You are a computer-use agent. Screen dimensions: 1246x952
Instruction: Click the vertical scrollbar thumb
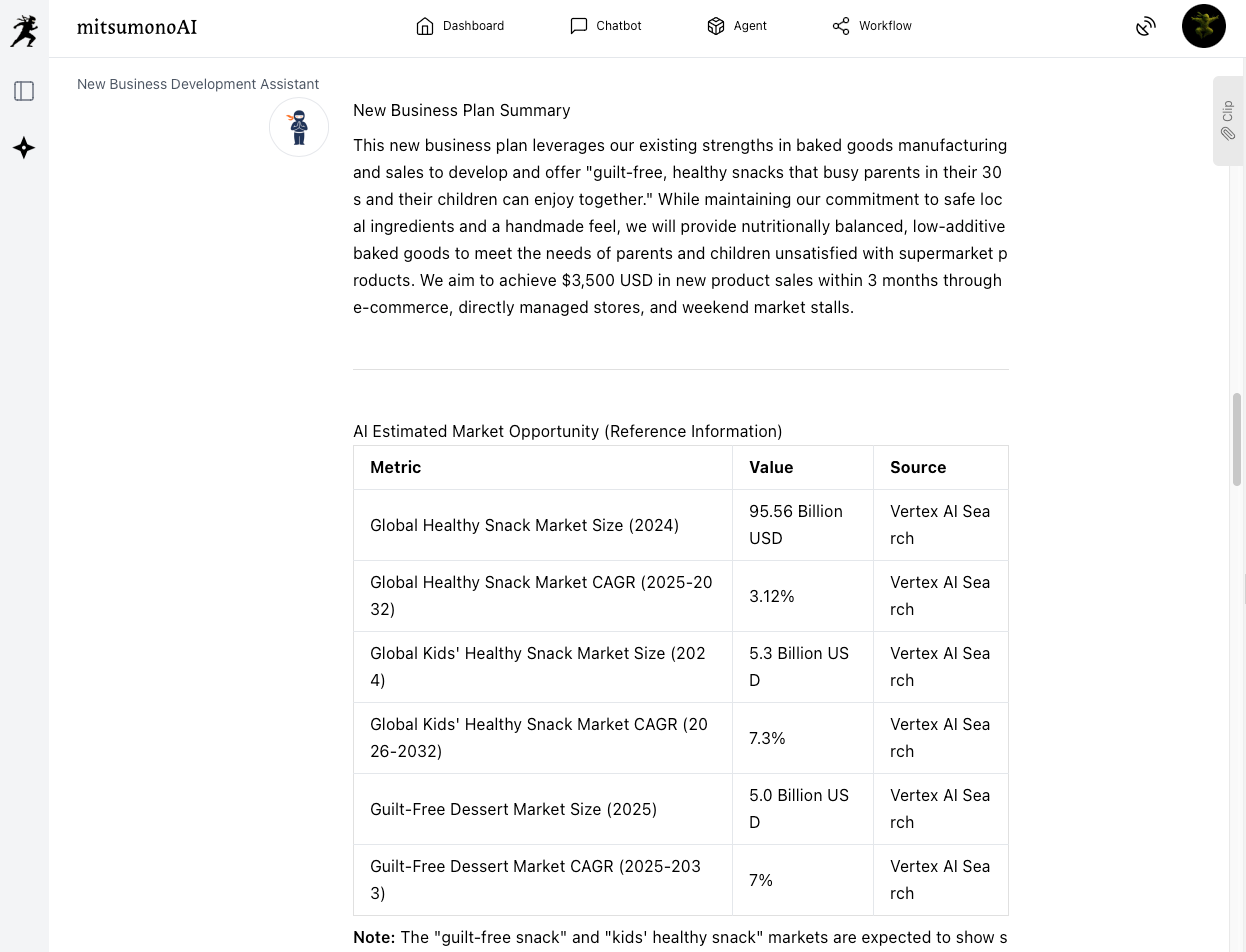click(1237, 440)
